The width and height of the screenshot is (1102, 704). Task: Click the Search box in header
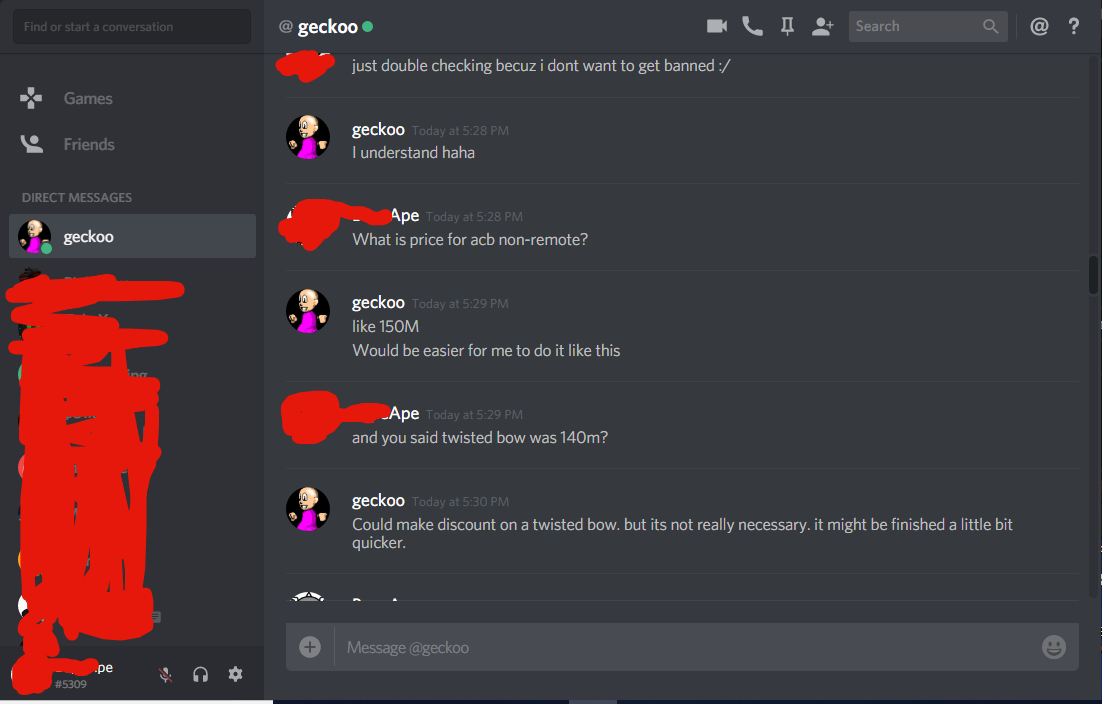point(928,27)
